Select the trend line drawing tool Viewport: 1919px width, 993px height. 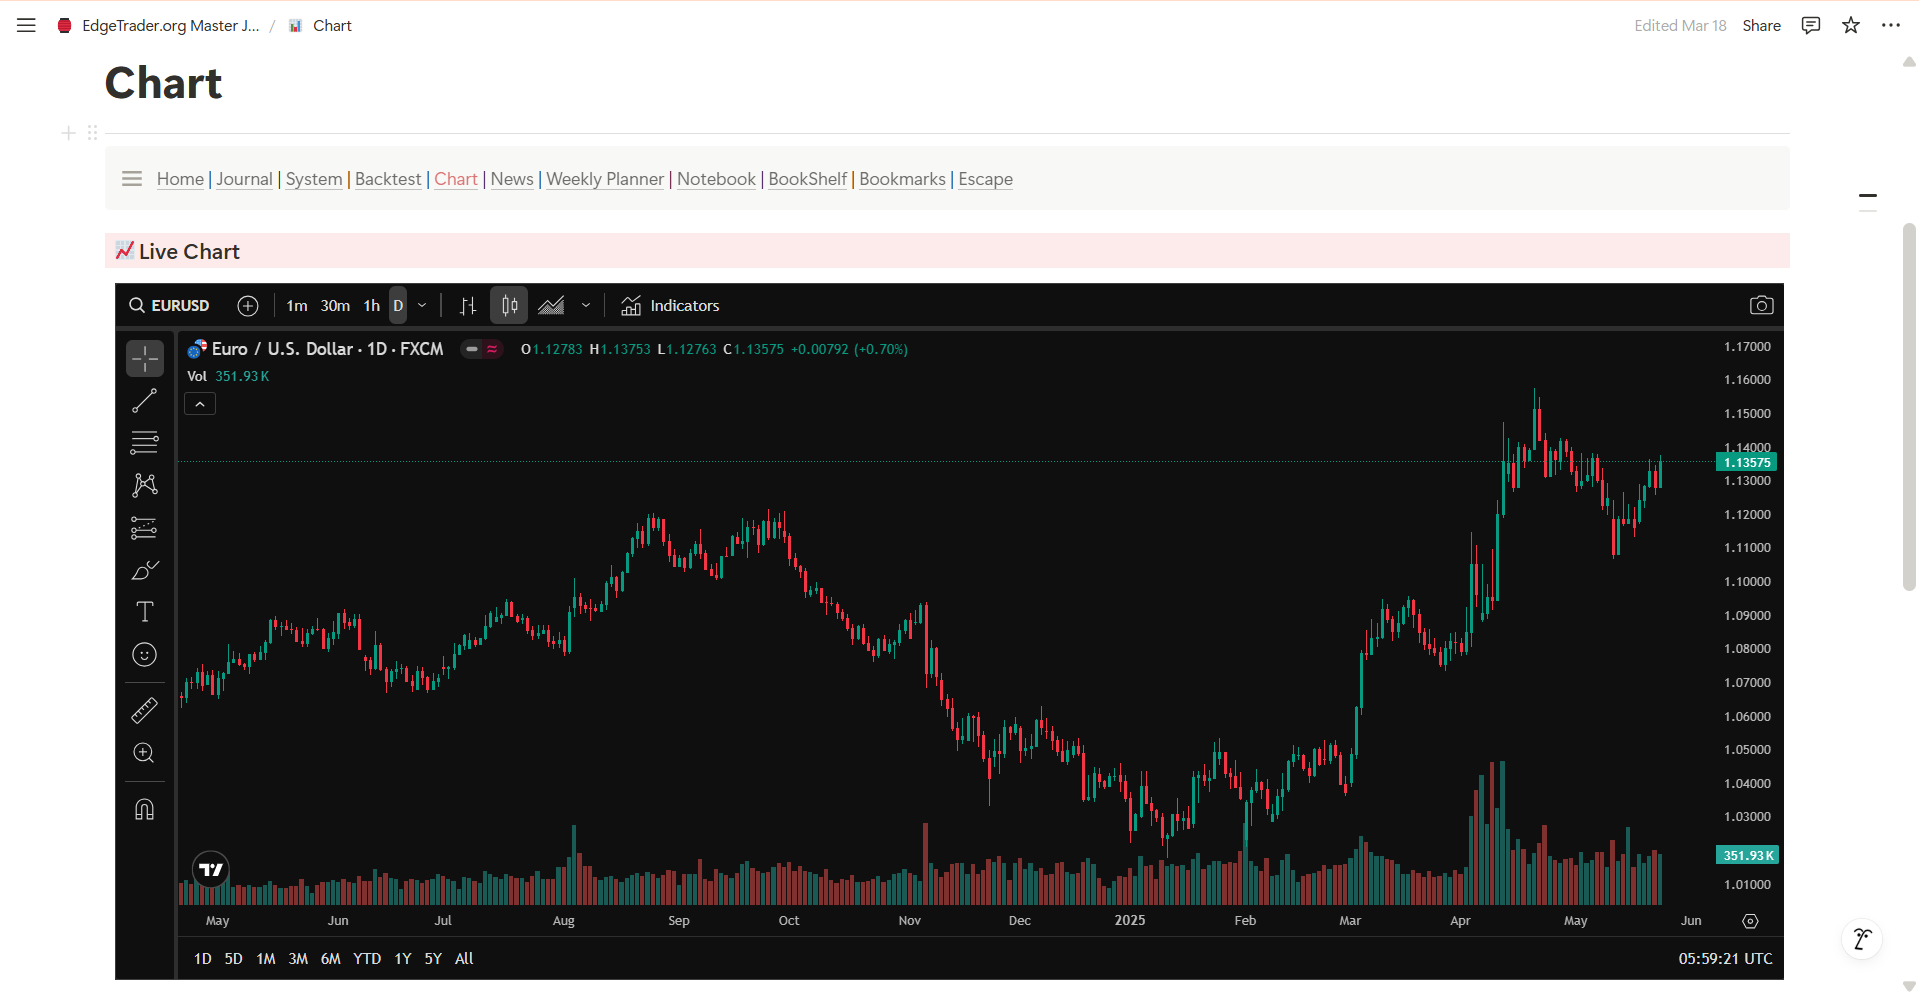pos(144,400)
